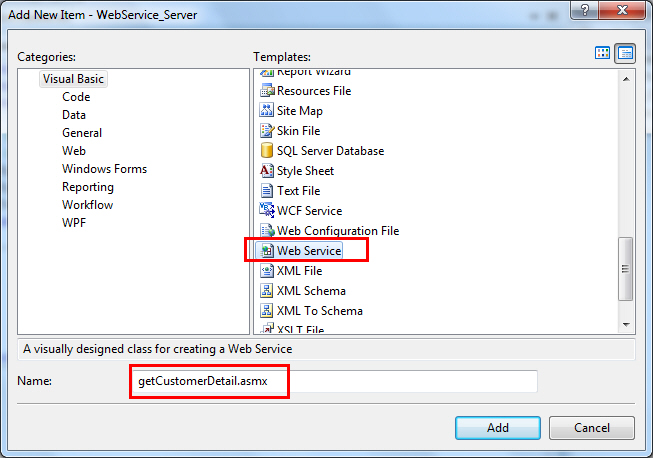The image size is (653, 458).
Task: Choose the 'Resources File' template label
Action: tap(314, 91)
